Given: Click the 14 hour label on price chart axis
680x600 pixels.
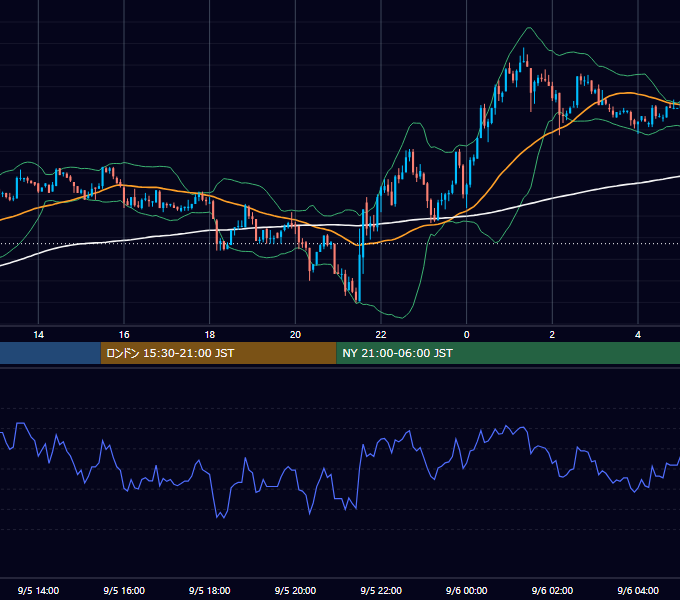Looking at the screenshot, I should point(39,335).
